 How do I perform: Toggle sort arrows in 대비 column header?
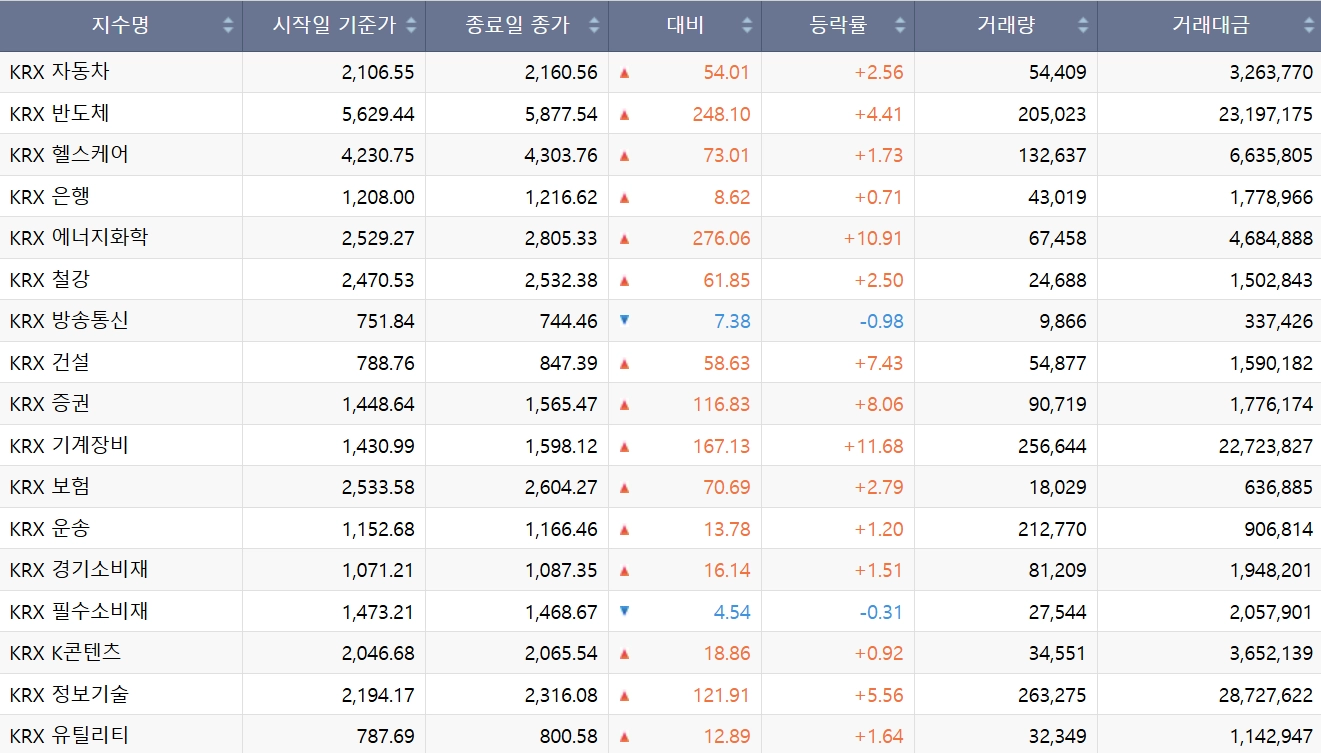[x=747, y=26]
